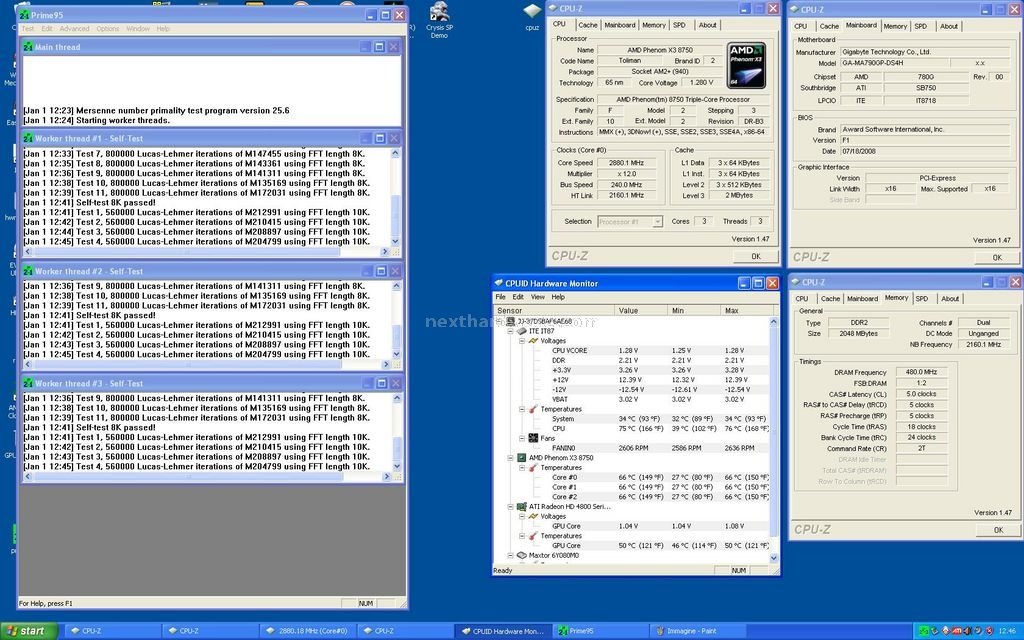Select the Core #1 temperature row

(x=660, y=487)
